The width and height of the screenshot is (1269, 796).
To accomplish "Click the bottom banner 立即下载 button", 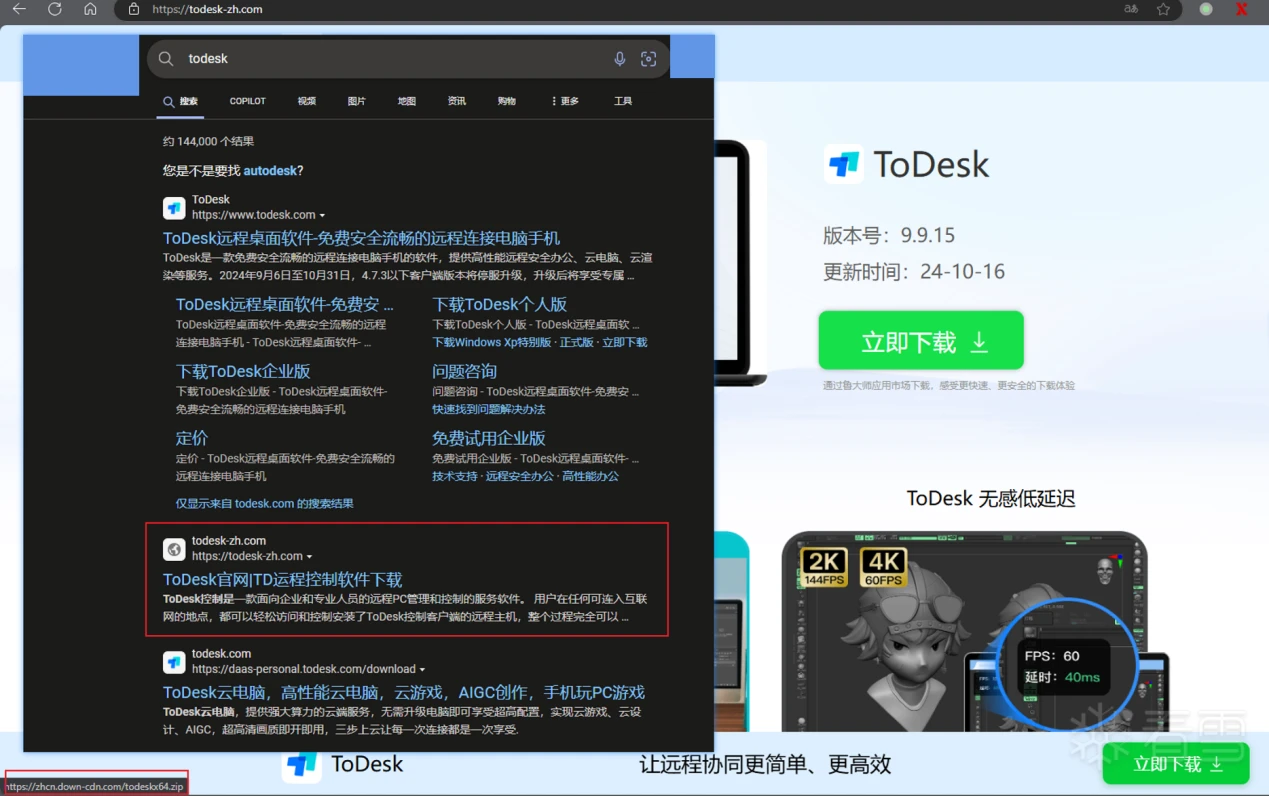I will [1176, 764].
